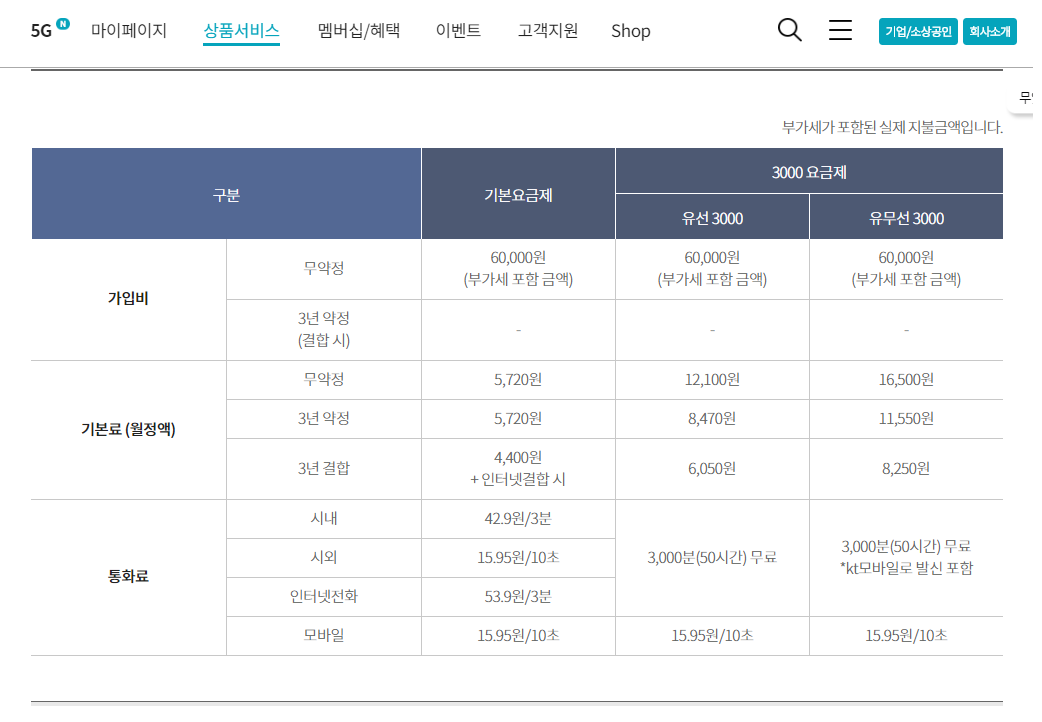Click the 5G logo in header
Screen dimensions: 1042x722
pyautogui.click(x=41, y=31)
